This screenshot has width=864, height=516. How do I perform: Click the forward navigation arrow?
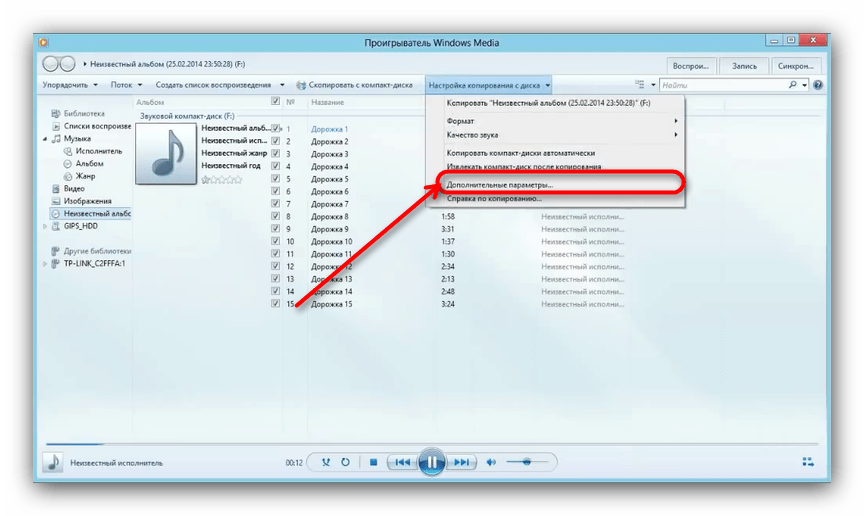(x=67, y=64)
